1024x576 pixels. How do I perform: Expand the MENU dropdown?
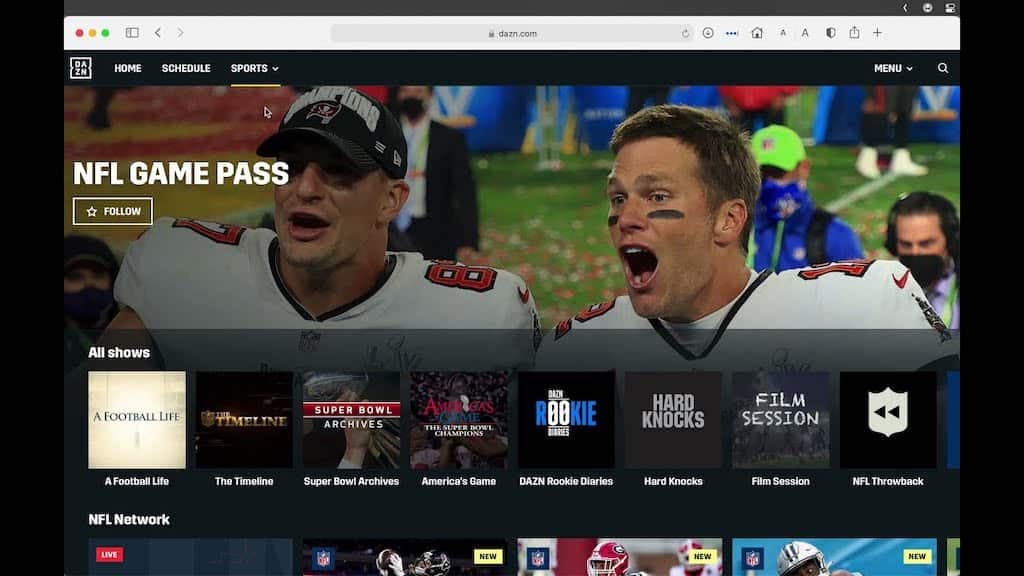point(893,68)
